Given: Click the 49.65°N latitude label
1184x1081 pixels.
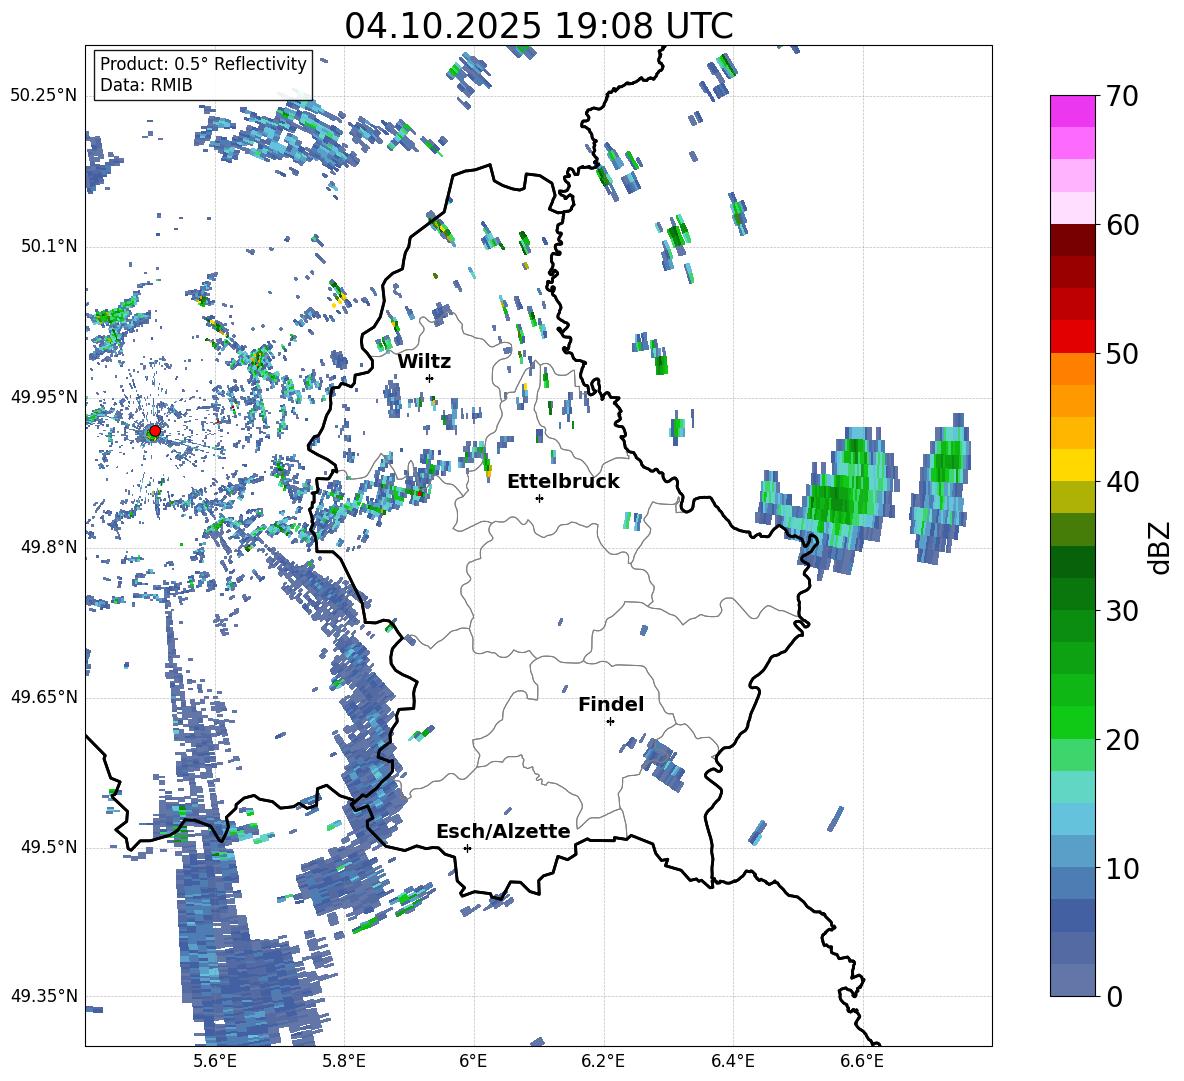Looking at the screenshot, I should (44, 697).
